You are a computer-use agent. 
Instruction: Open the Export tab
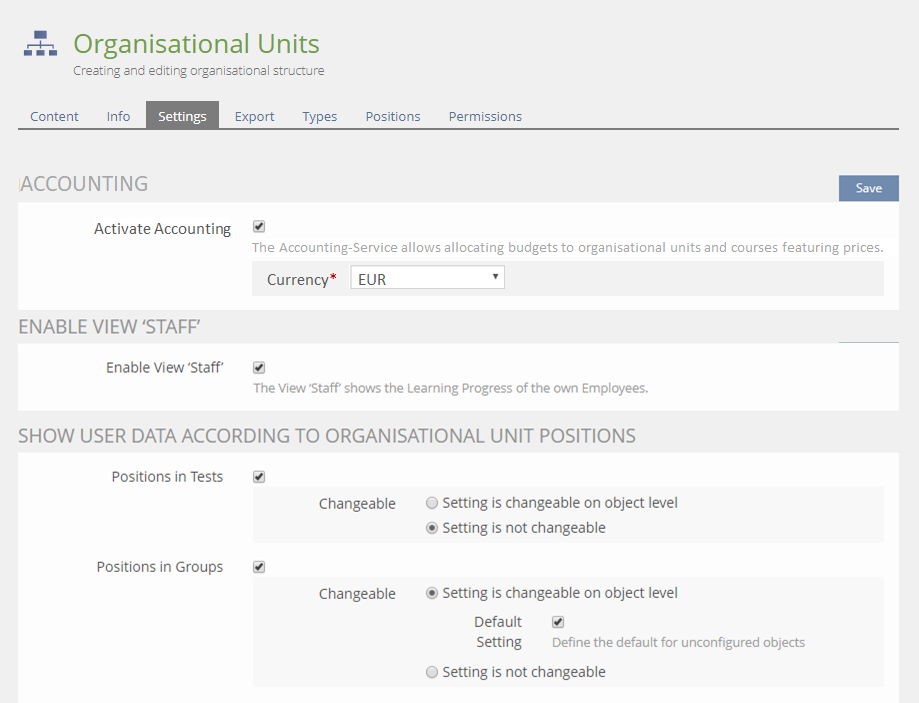(x=254, y=116)
